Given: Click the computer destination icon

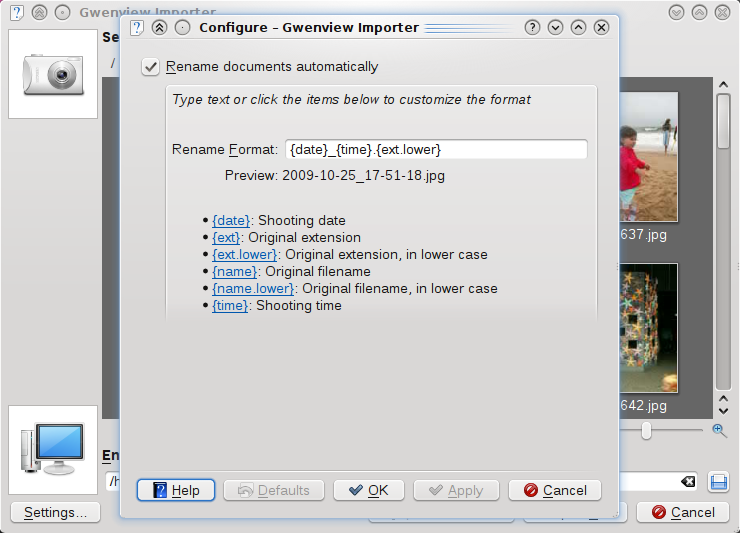Looking at the screenshot, I should coord(53,450).
